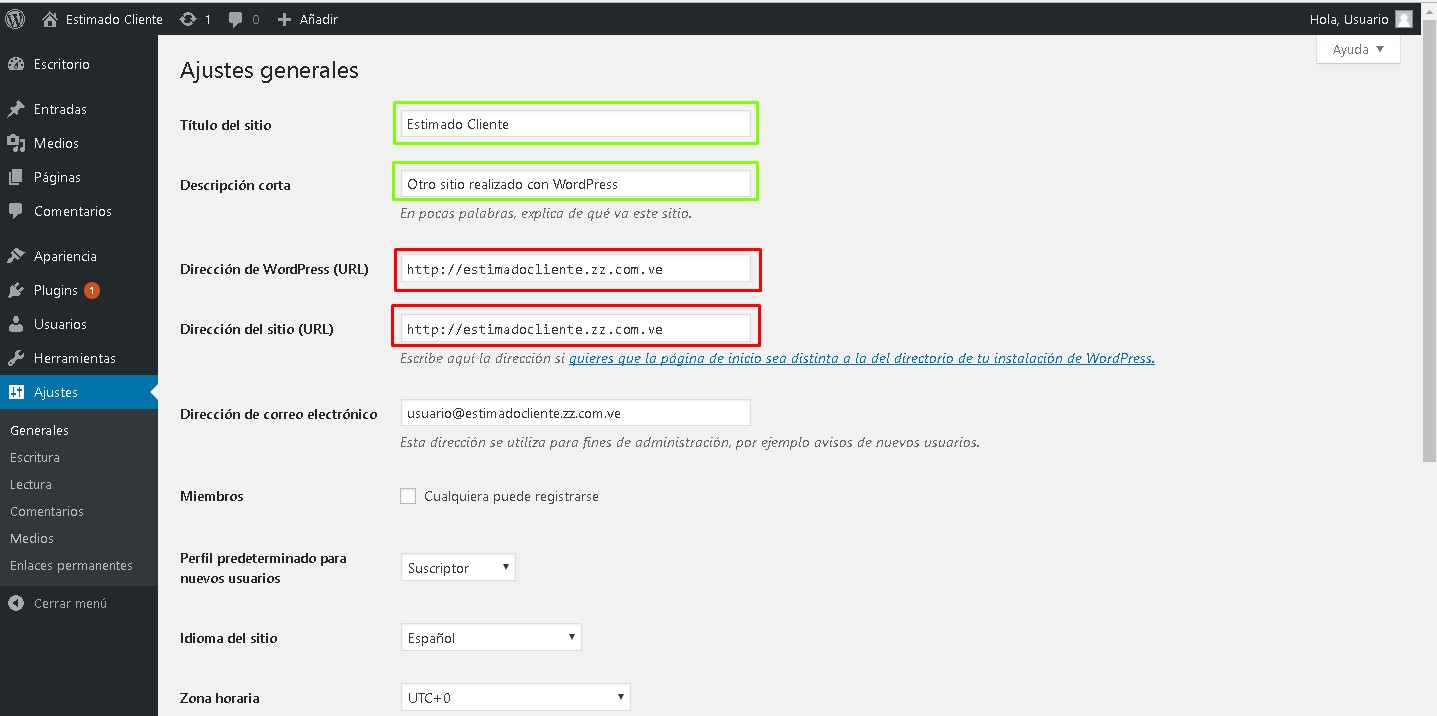Click the Descripción corta label
The image size is (1437, 716).
235,185
